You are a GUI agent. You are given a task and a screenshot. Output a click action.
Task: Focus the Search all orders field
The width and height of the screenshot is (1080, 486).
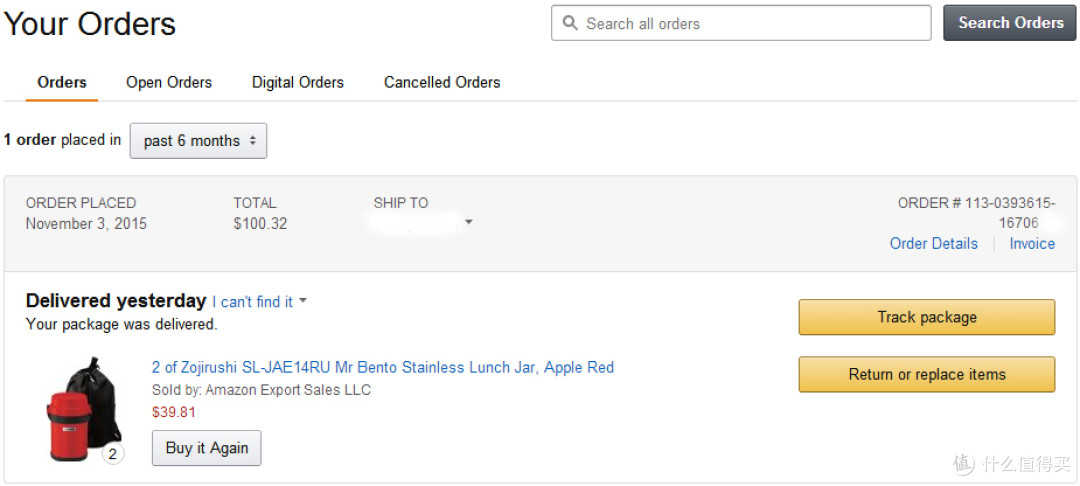pyautogui.click(x=741, y=23)
